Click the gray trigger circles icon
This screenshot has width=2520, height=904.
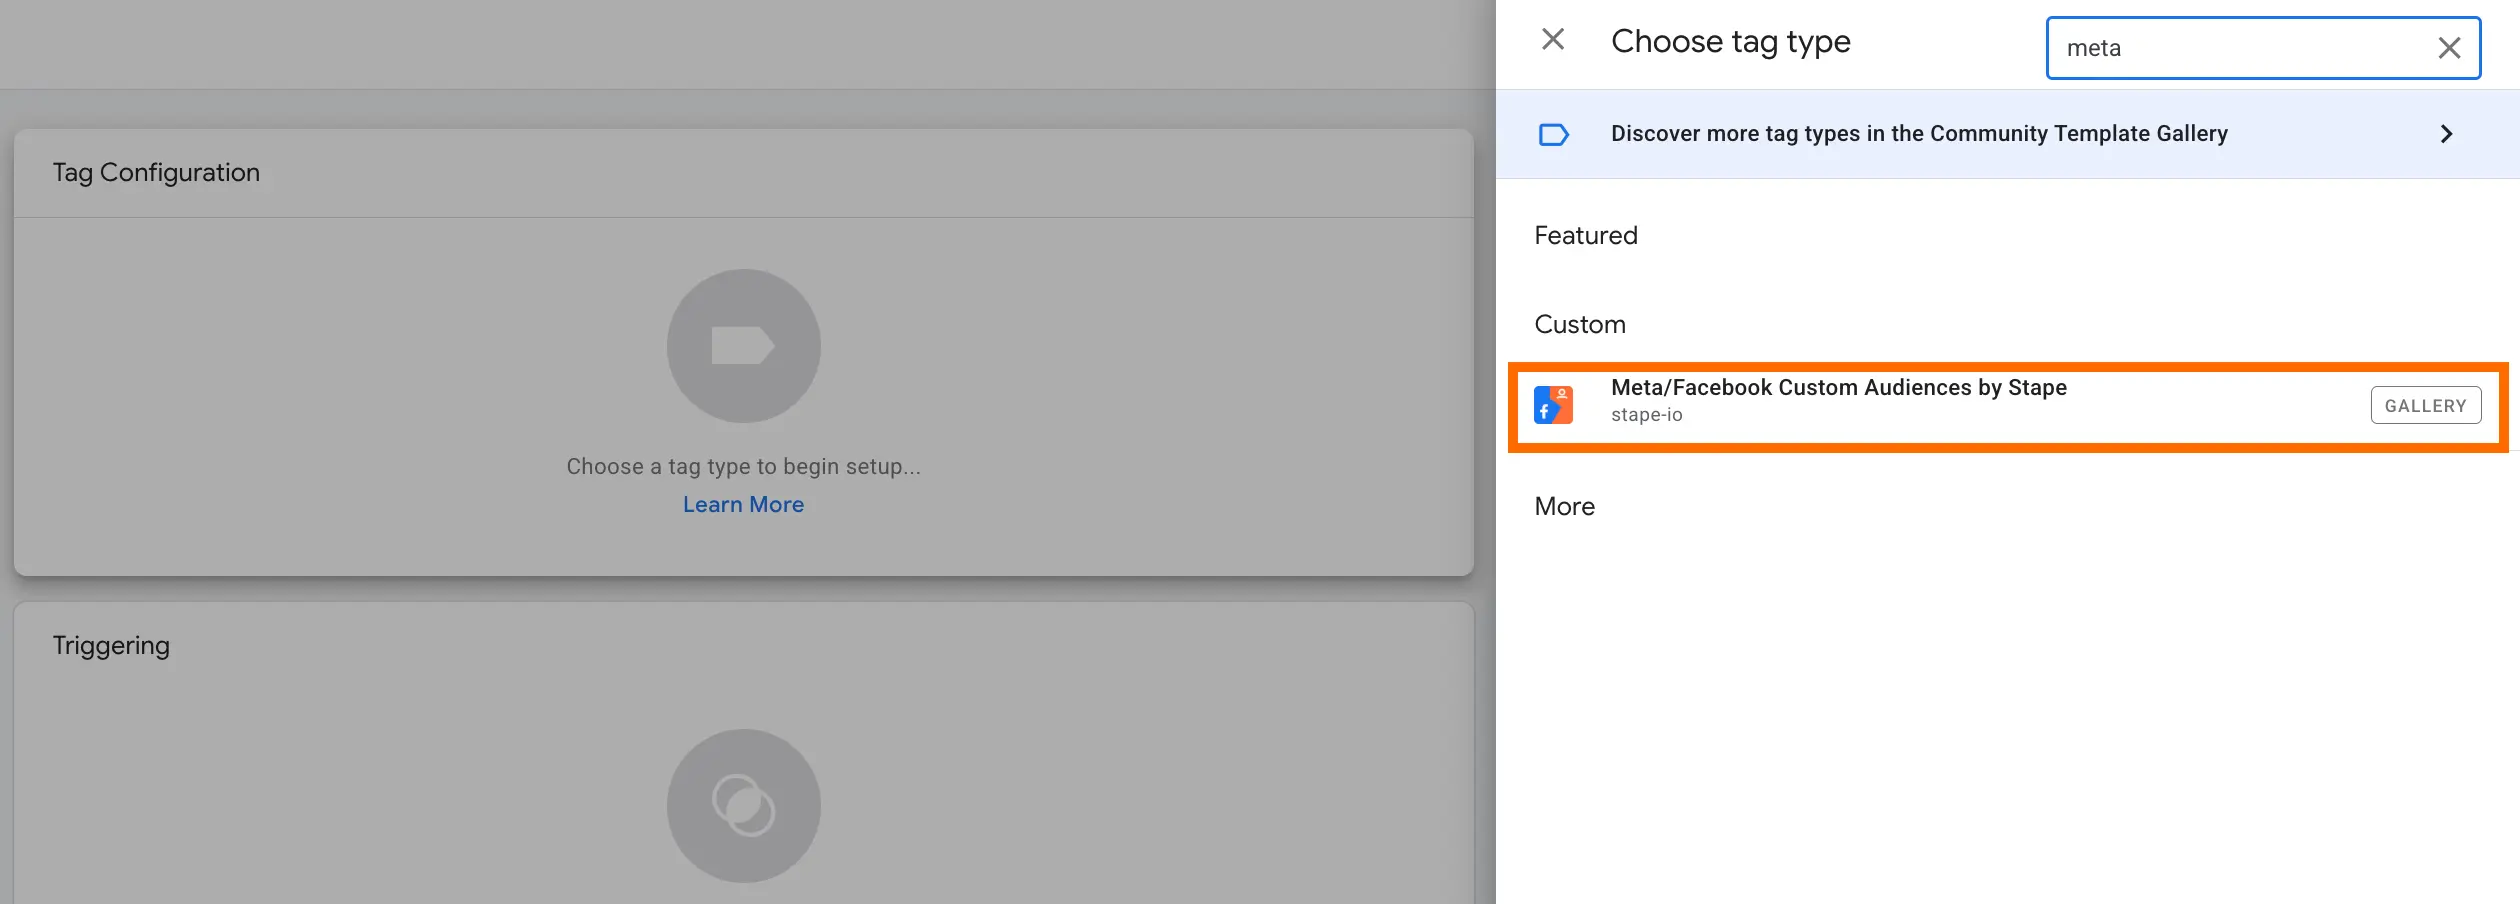tap(743, 805)
